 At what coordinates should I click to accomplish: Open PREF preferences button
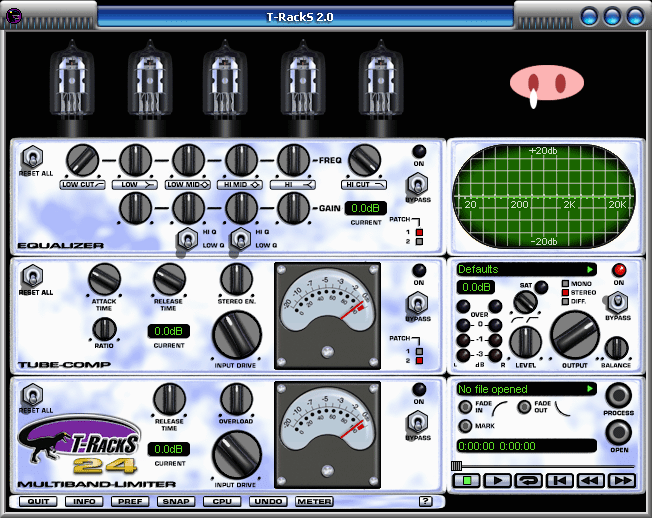[x=130, y=501]
